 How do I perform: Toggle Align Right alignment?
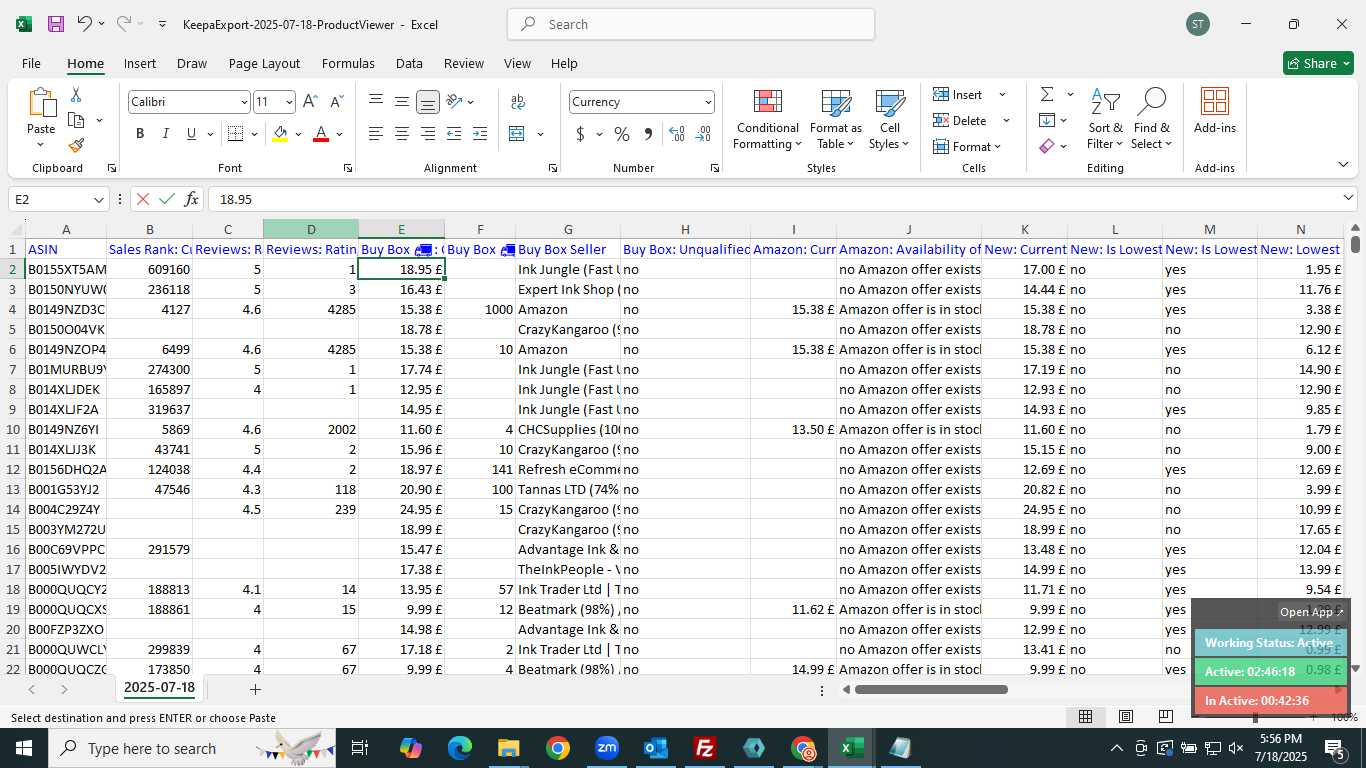click(x=428, y=134)
